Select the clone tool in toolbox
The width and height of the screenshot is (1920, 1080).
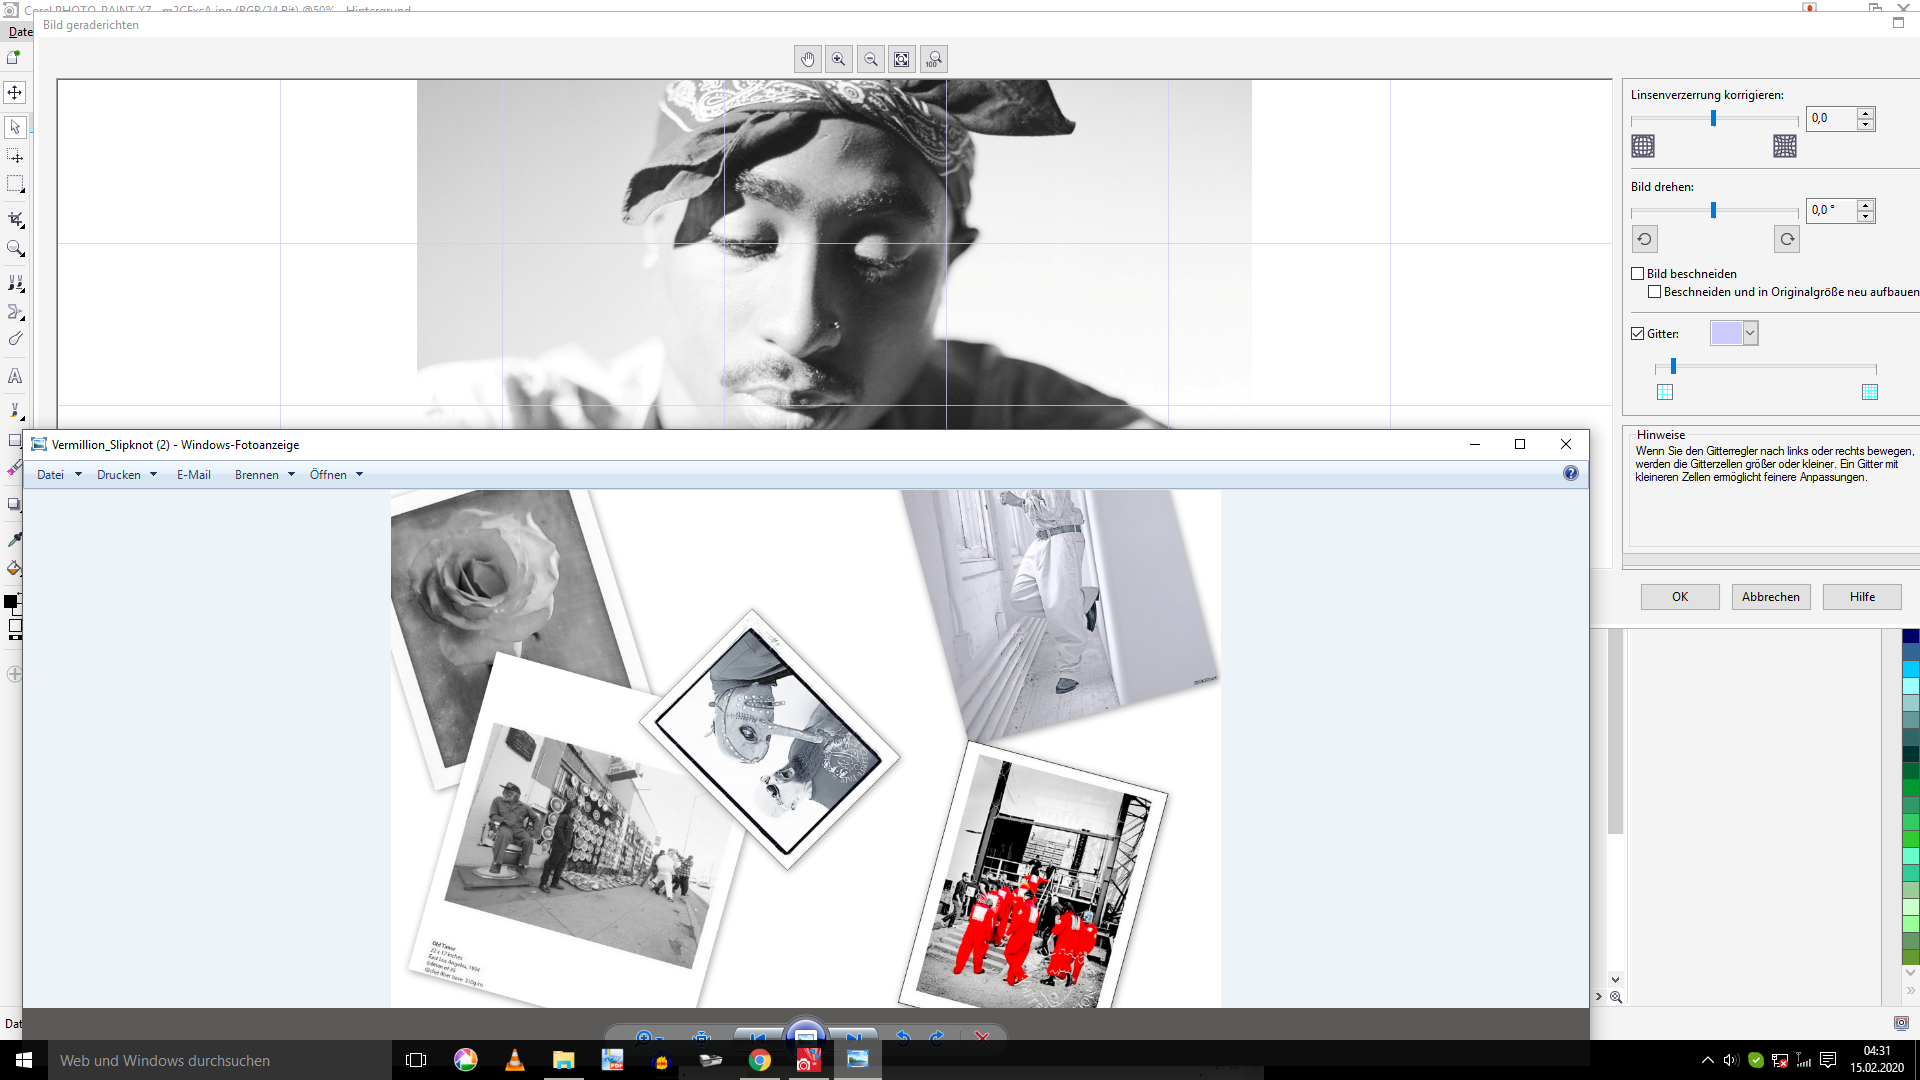tap(15, 283)
